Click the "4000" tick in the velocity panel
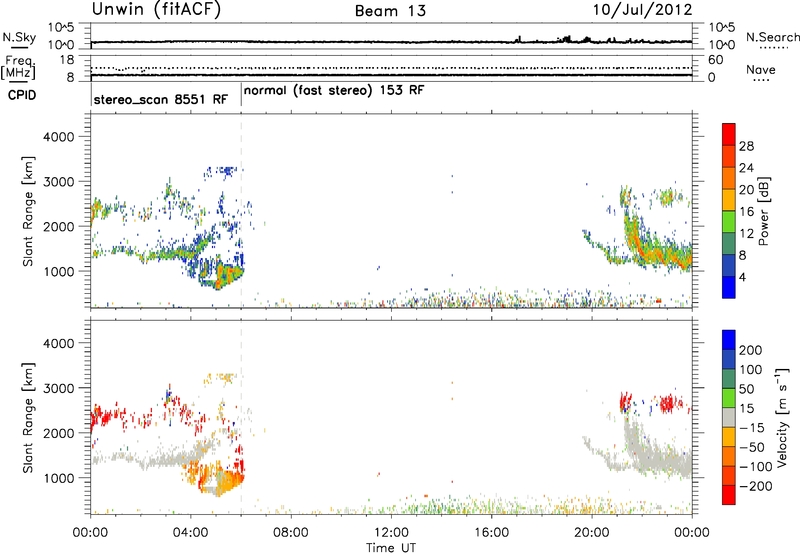The width and height of the screenshot is (800, 554). 58,343
